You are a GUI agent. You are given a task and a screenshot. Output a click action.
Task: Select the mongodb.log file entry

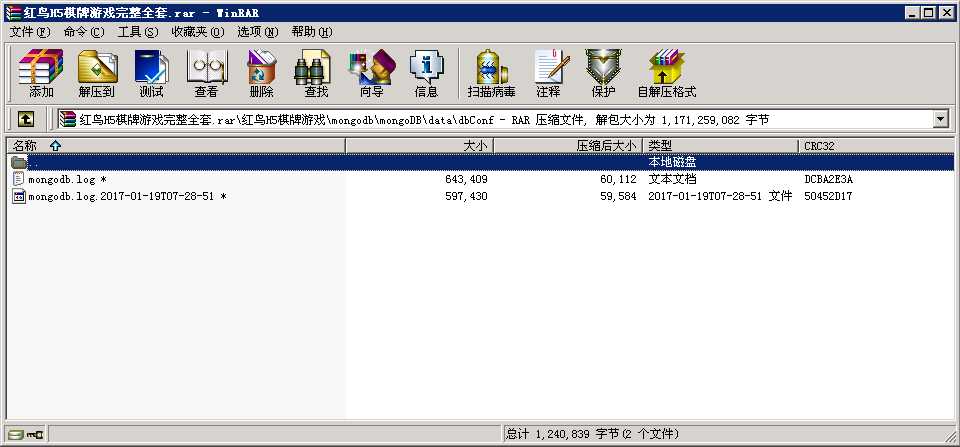point(62,179)
